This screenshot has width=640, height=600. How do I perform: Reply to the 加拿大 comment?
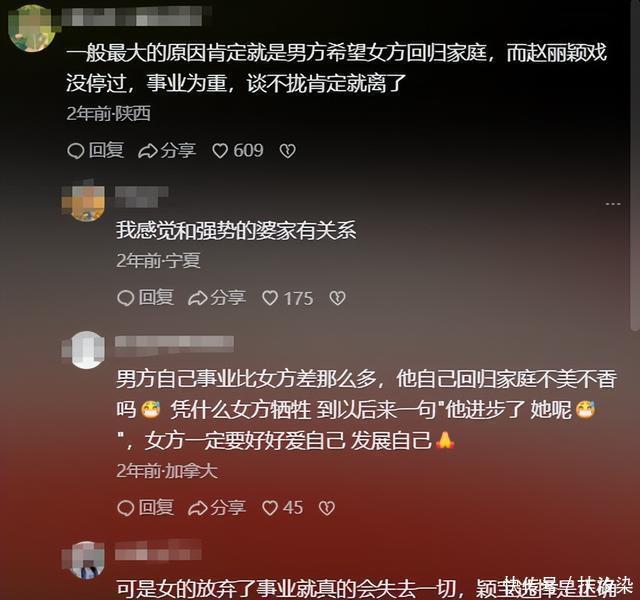(x=145, y=507)
